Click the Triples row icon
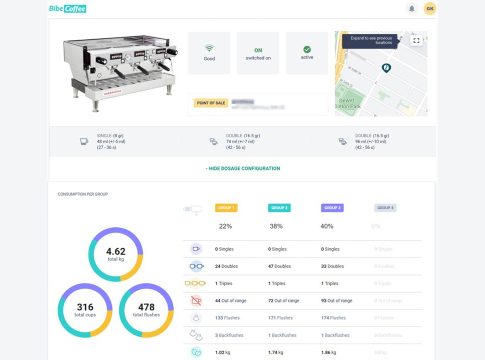Image resolution: width=485 pixels, height=360 pixels. click(195, 283)
